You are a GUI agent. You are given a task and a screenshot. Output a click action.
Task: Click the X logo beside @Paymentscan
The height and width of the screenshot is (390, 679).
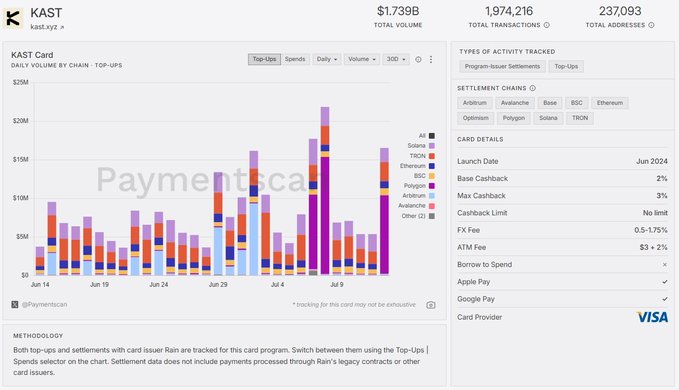(x=15, y=305)
